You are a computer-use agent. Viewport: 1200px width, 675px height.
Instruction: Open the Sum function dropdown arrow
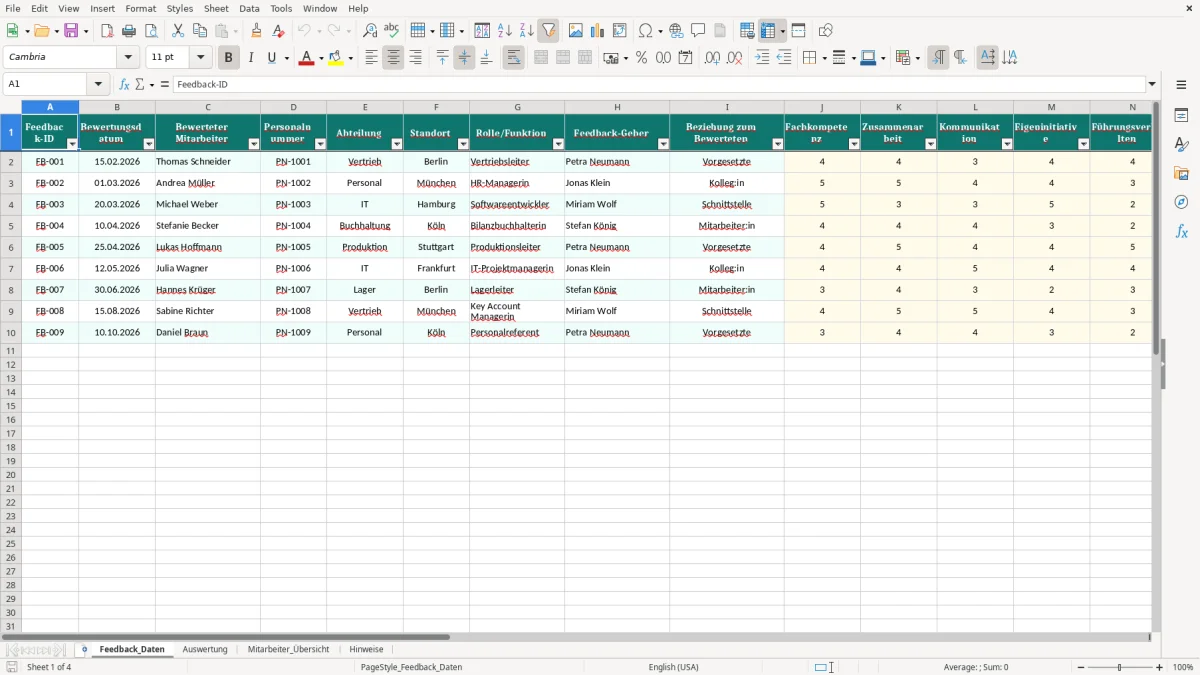click(x=153, y=85)
